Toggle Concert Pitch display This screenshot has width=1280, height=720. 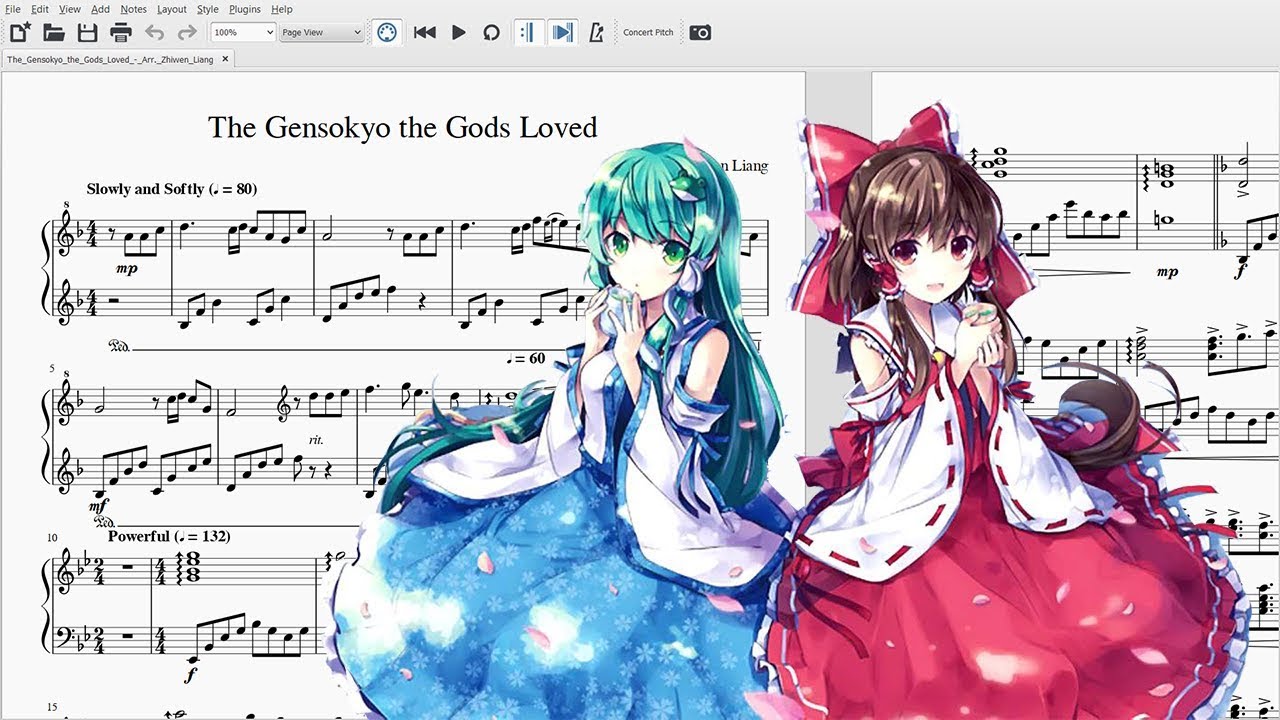coord(648,32)
